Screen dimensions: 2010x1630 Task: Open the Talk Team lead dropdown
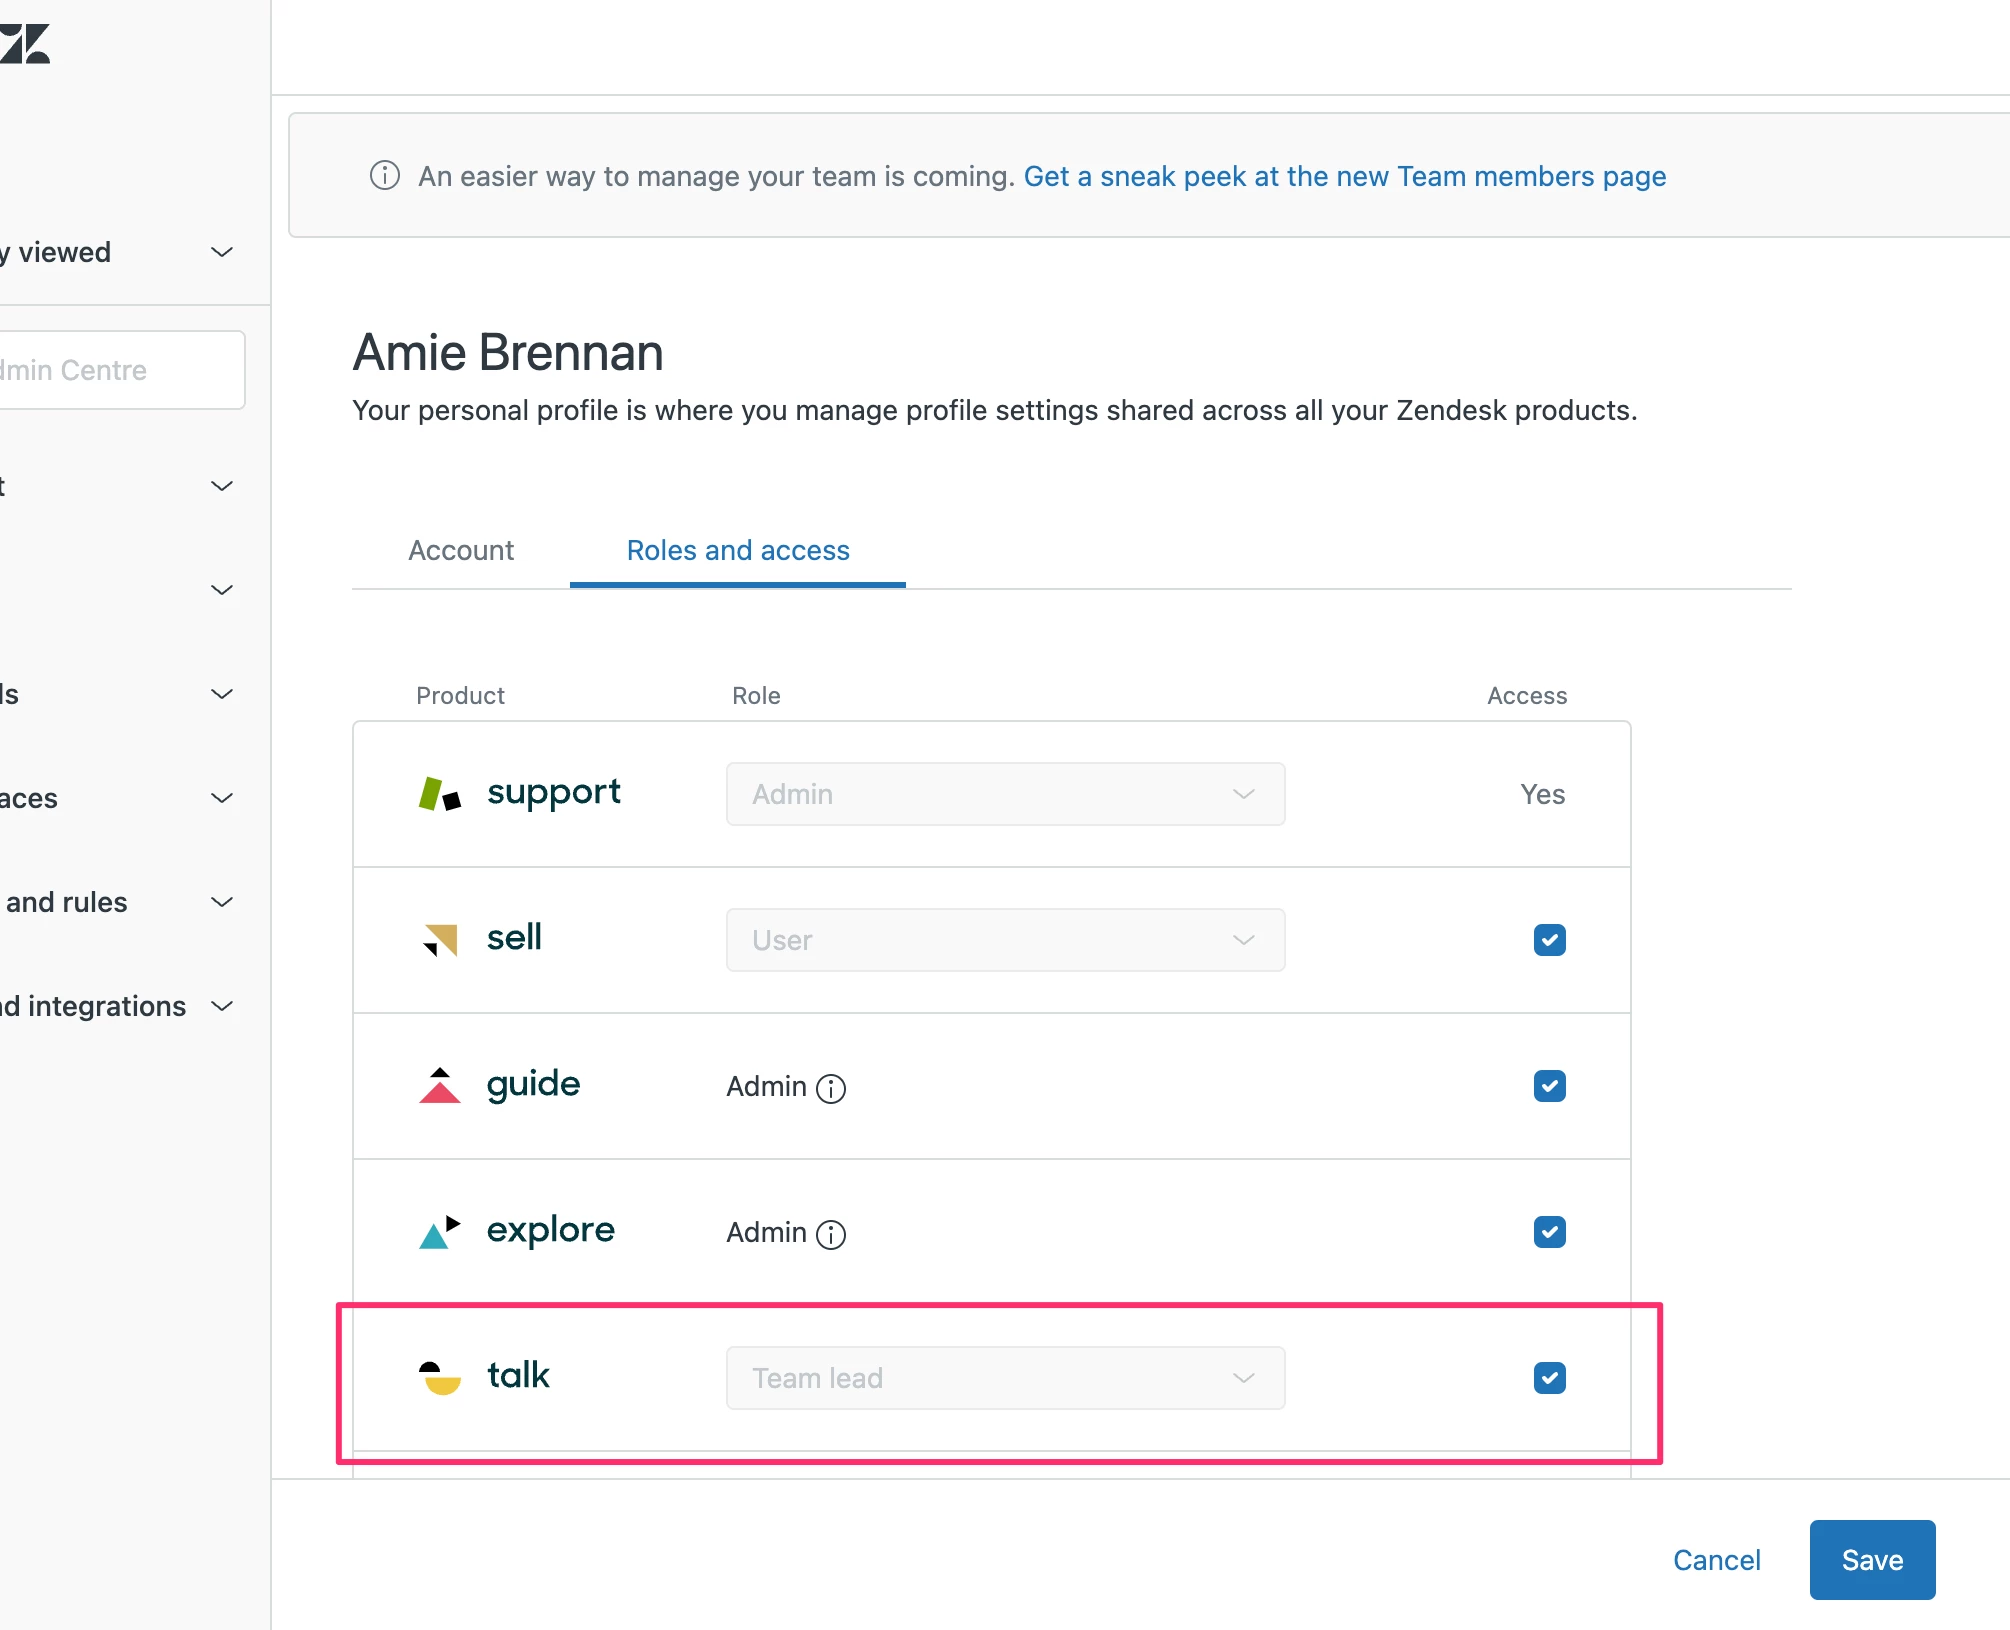click(1005, 1378)
